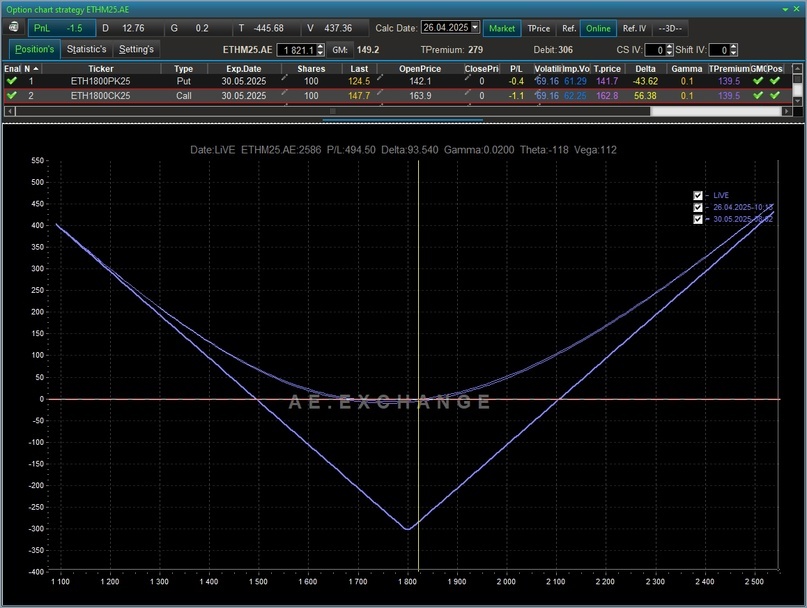Select the Market pricing mode
807x608 pixels.
(502, 28)
